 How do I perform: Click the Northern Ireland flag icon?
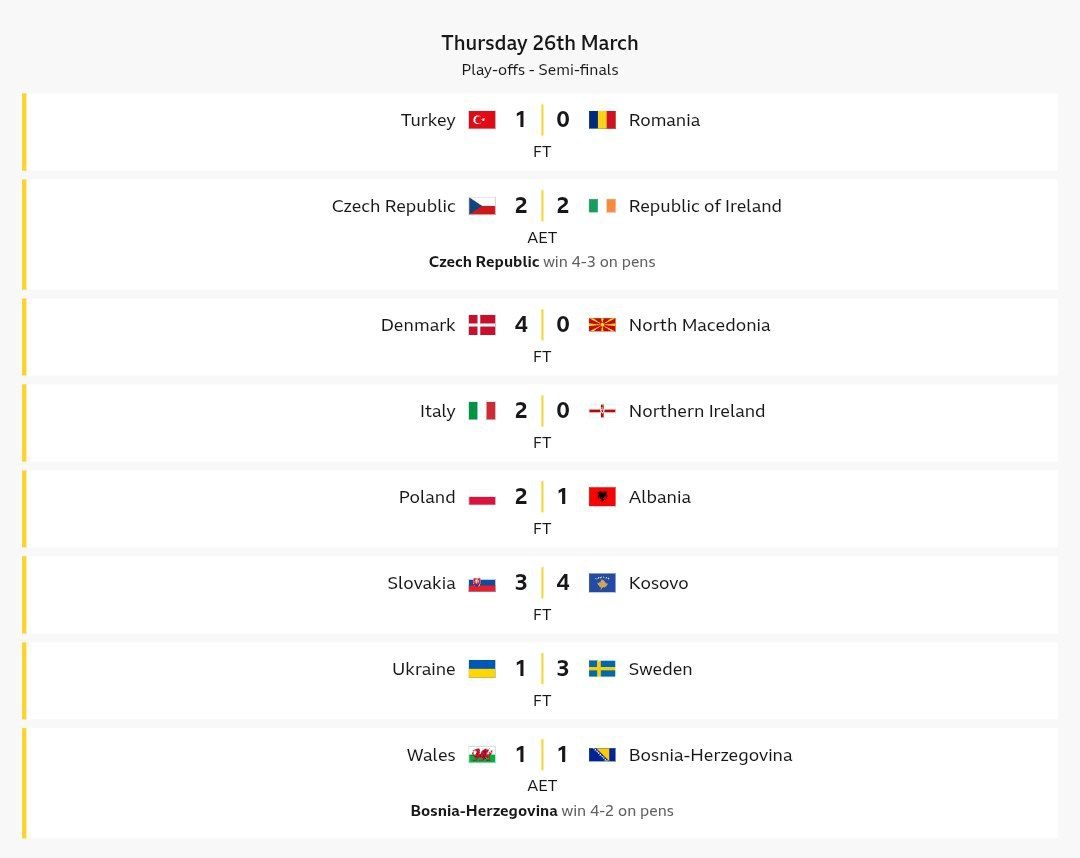[x=602, y=411]
